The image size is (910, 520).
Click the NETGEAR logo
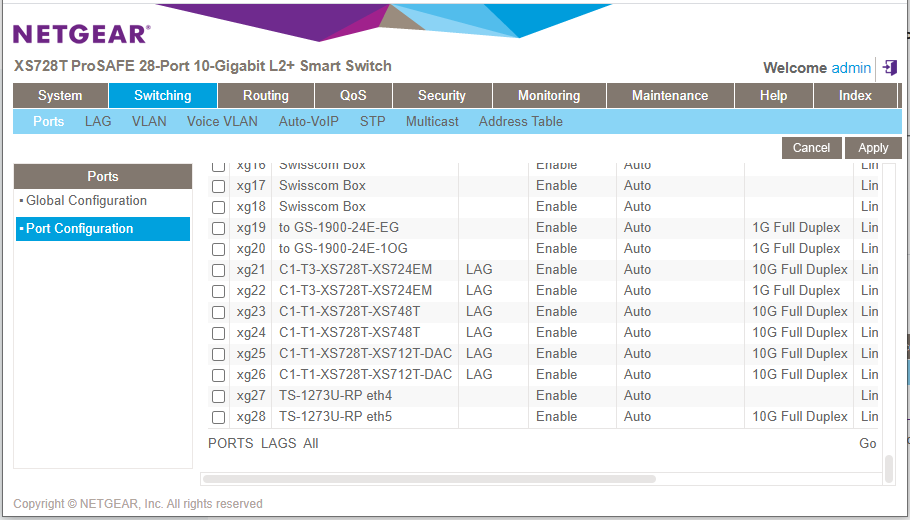coord(81,34)
